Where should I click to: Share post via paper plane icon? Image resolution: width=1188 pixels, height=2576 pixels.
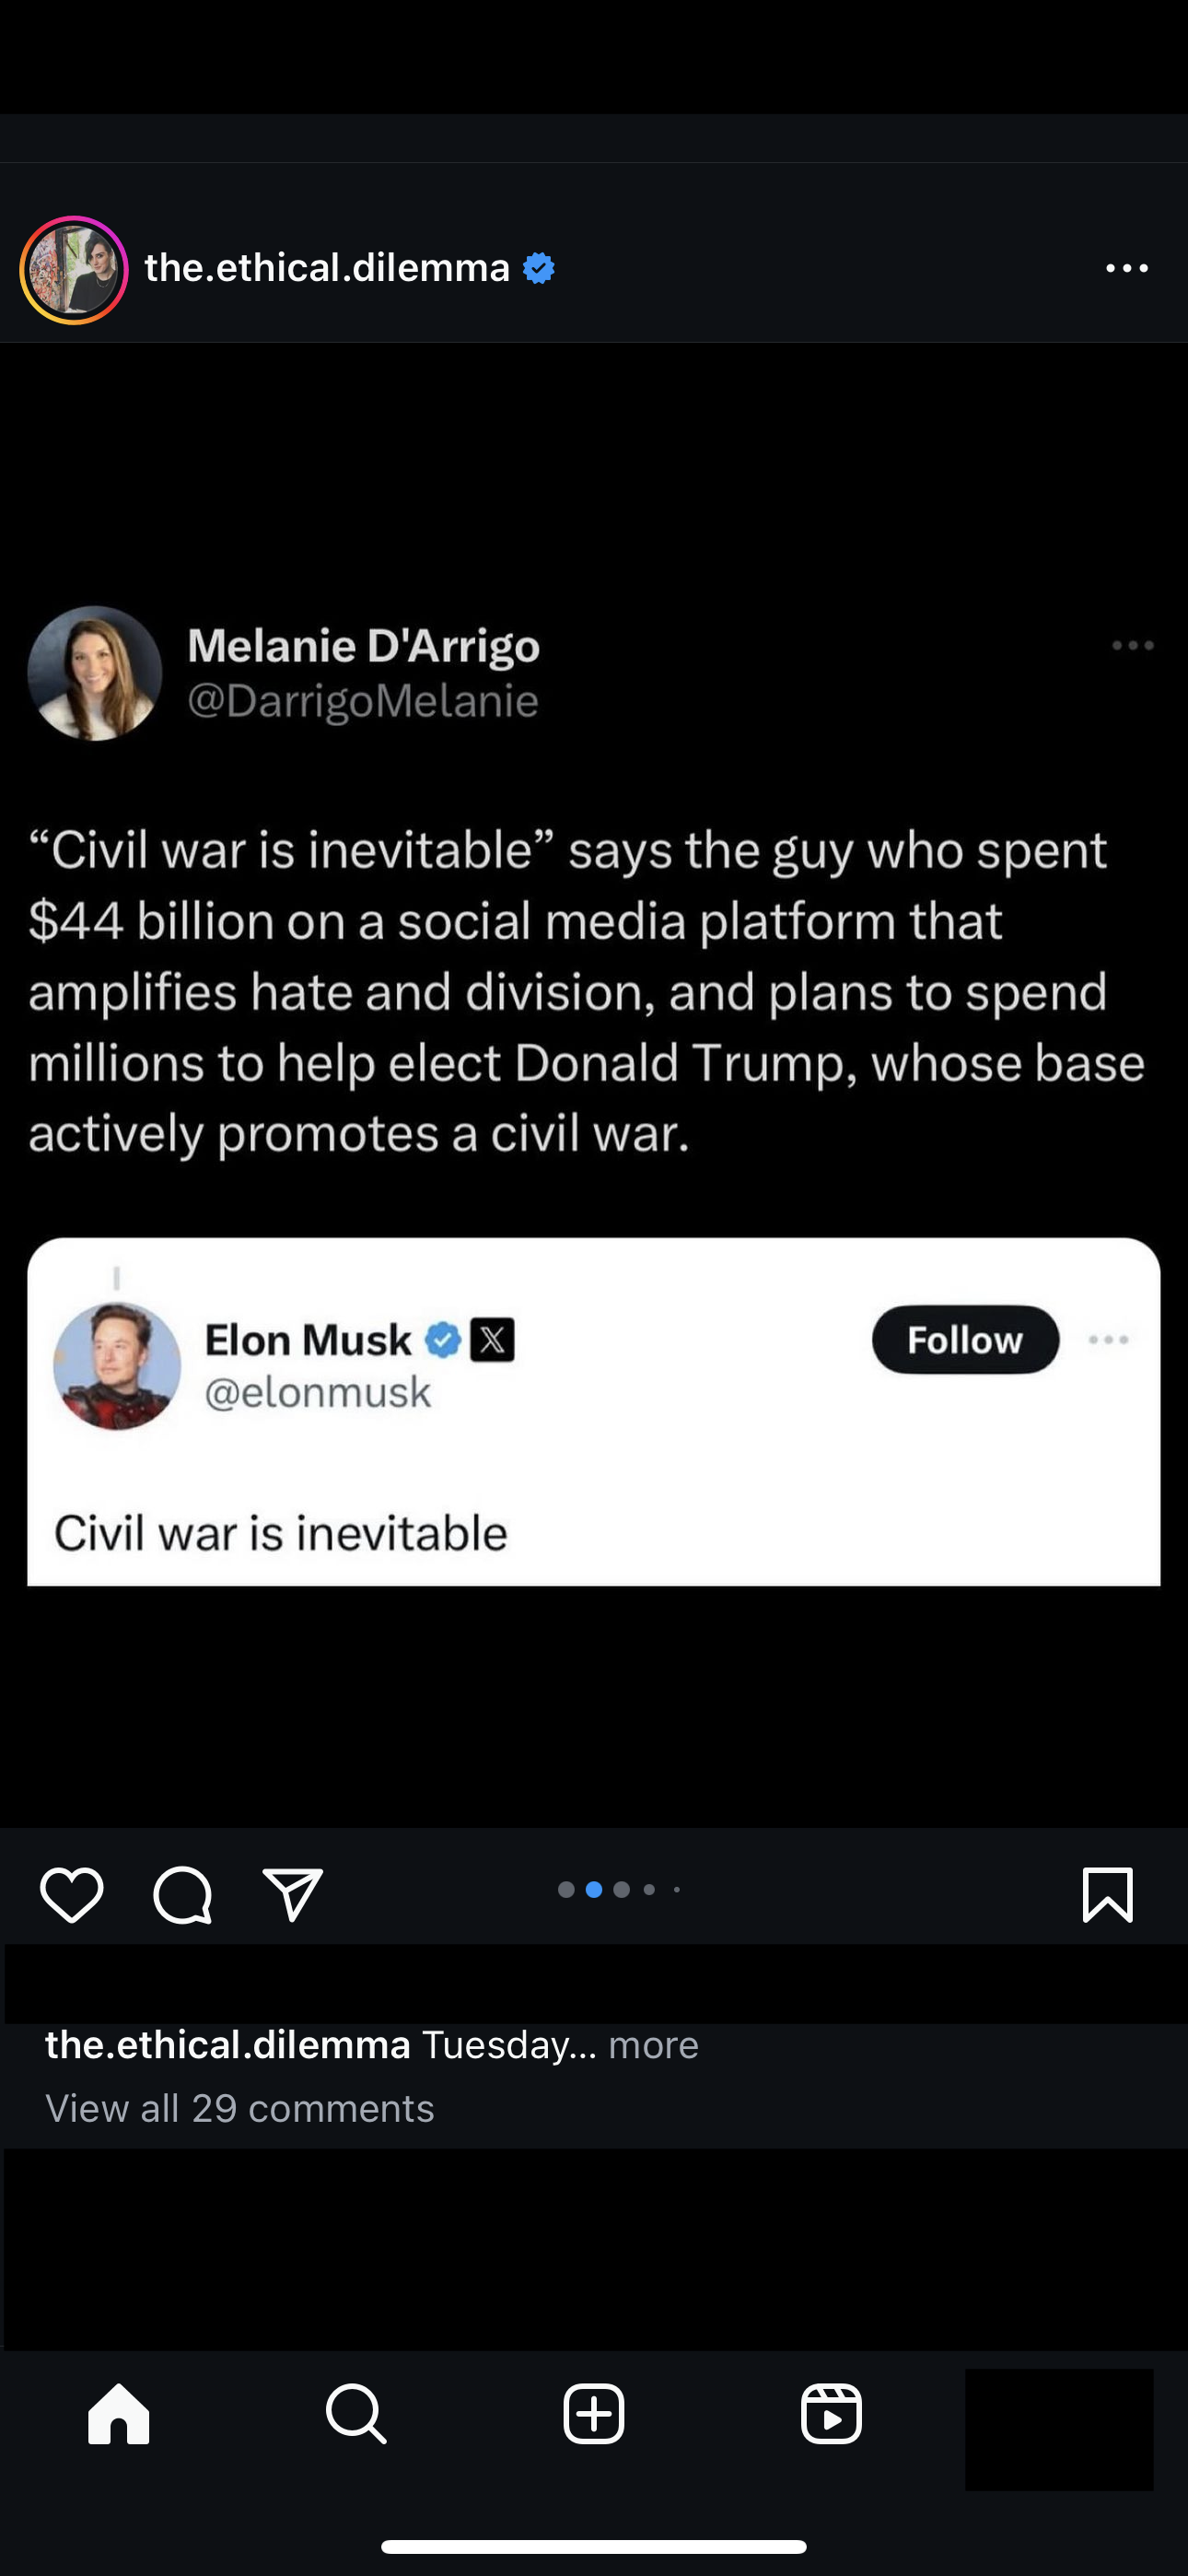[x=292, y=1894]
